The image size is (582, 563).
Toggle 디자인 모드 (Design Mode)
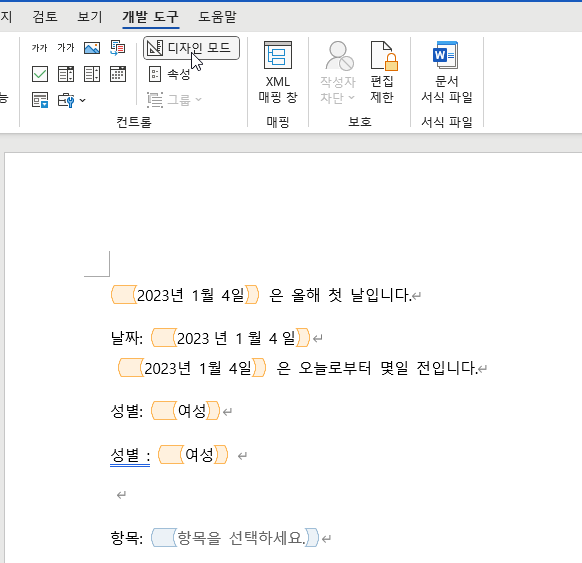click(191, 48)
